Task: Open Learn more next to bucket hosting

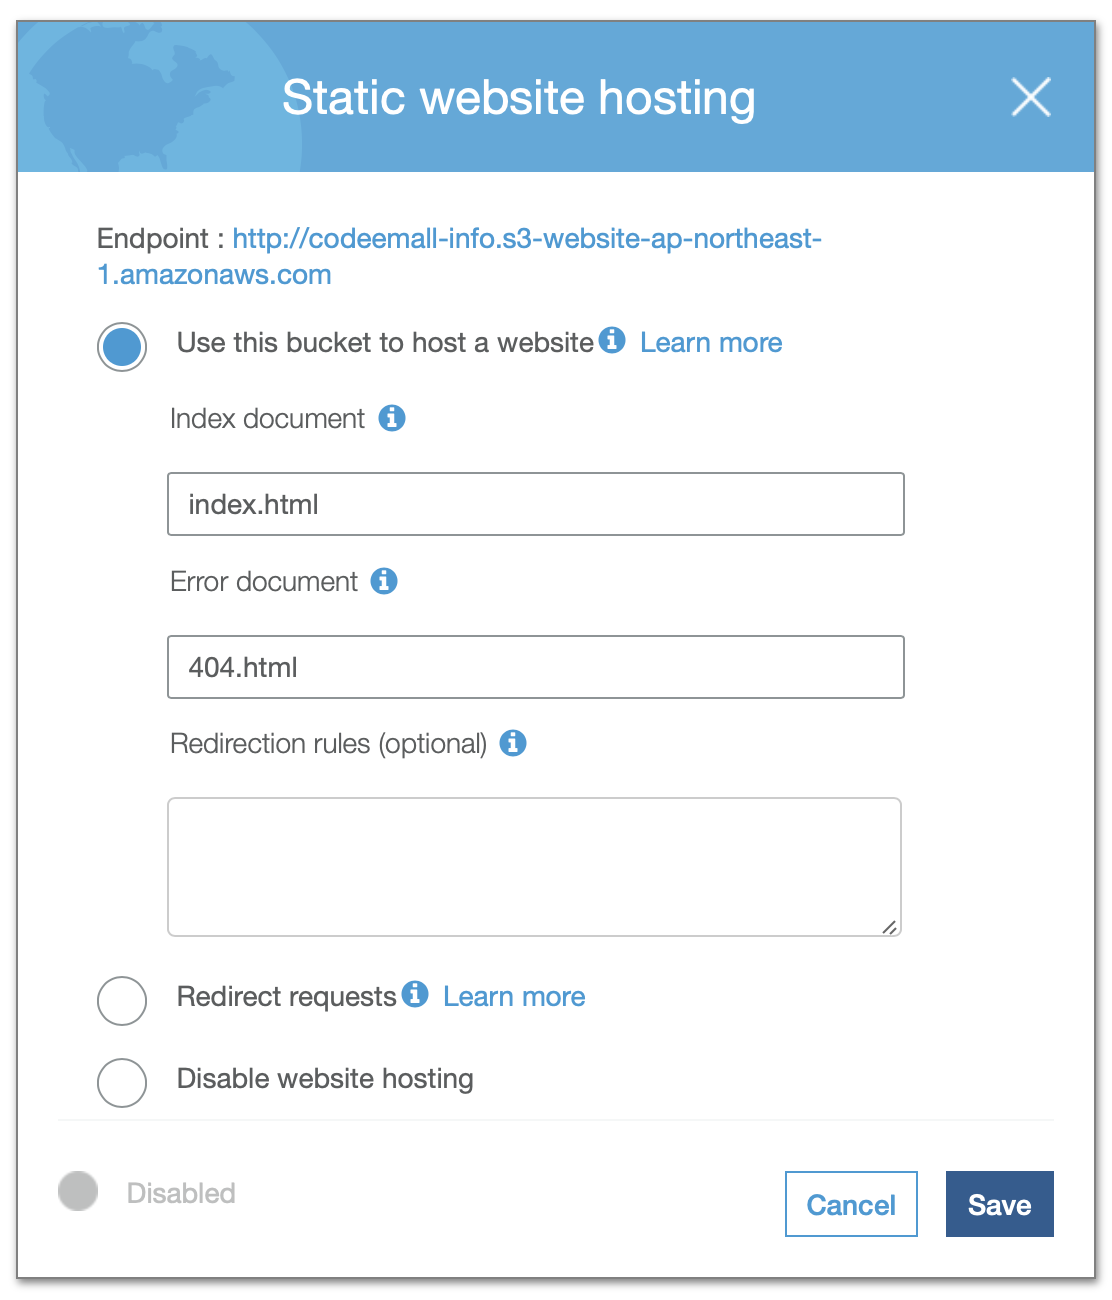Action: (711, 343)
